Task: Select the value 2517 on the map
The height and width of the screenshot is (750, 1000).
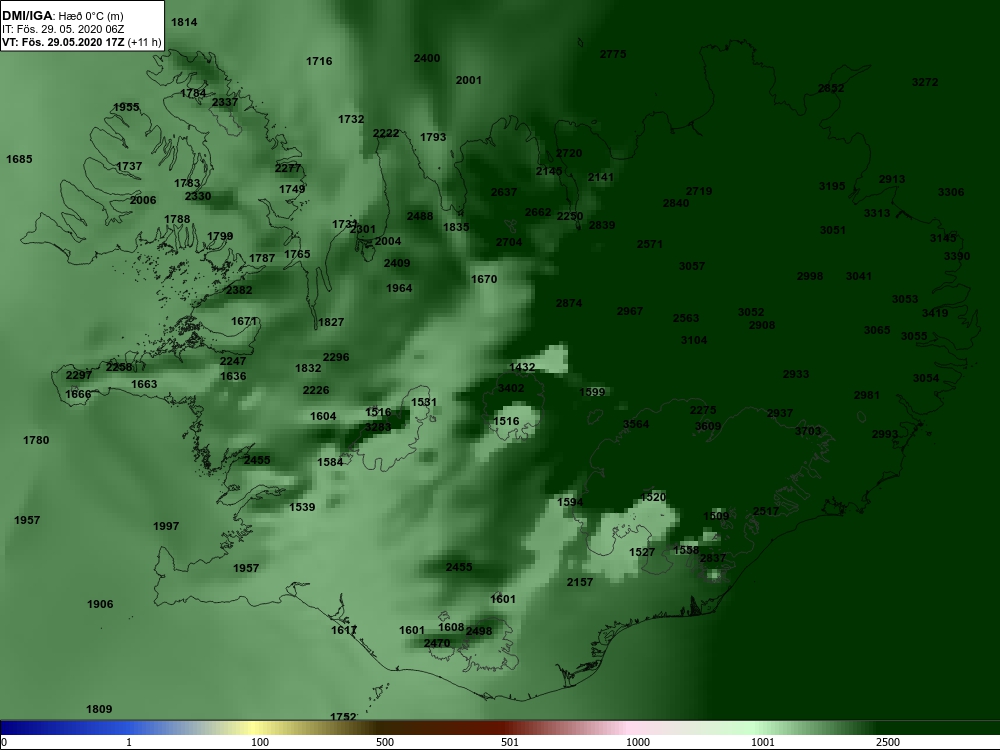Action: pos(766,511)
